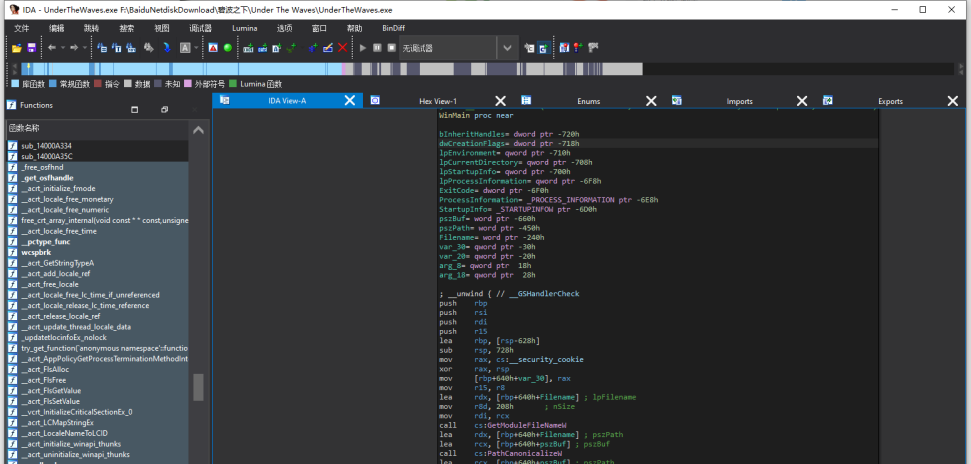Open the 编辑 menu
Image resolution: width=971 pixels, height=464 pixels.
point(57,28)
